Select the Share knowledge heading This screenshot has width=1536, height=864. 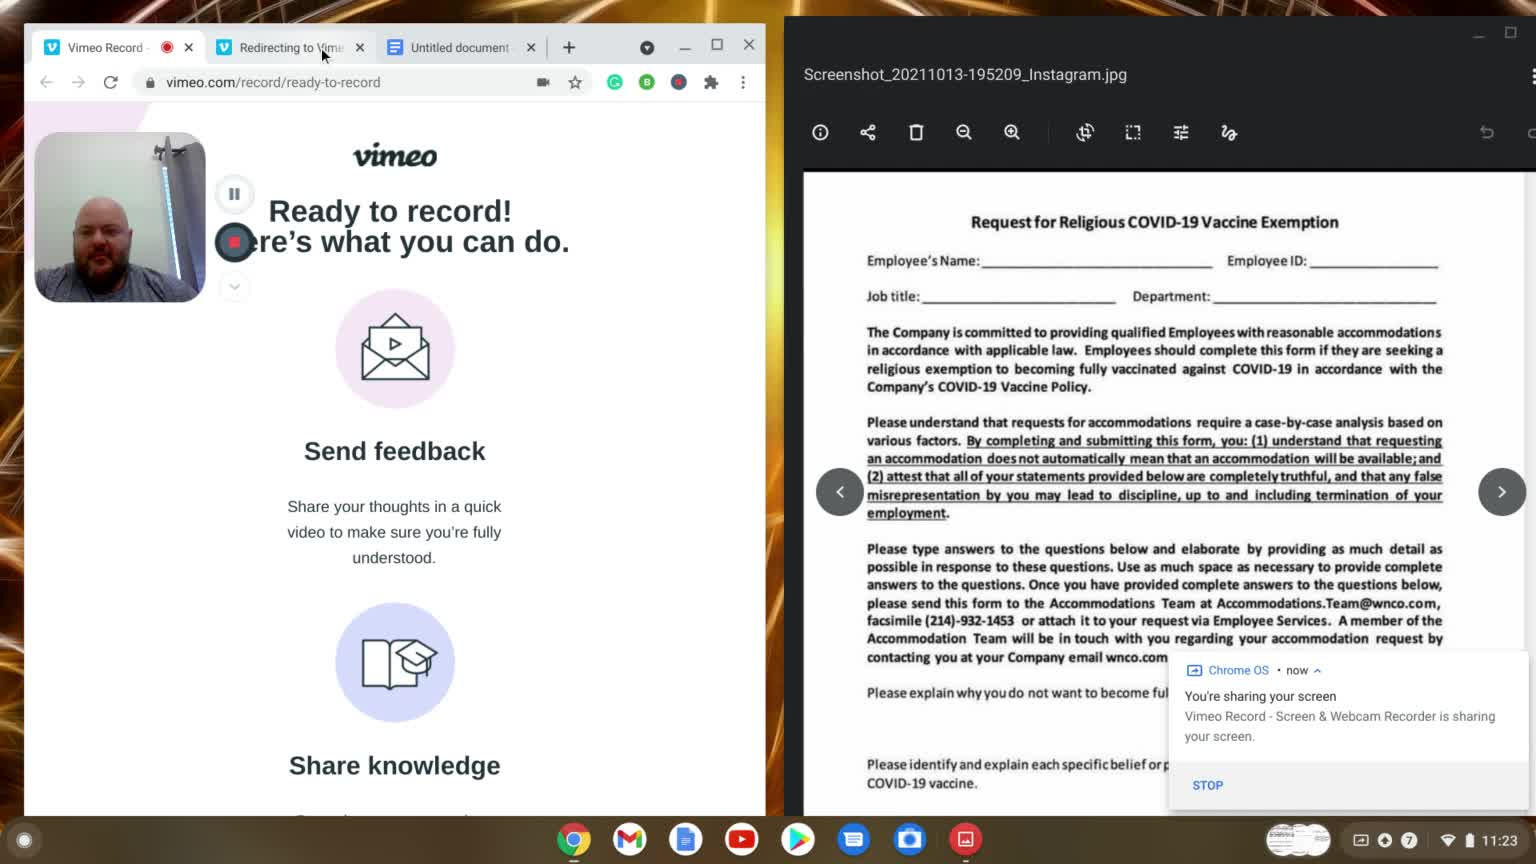(395, 765)
